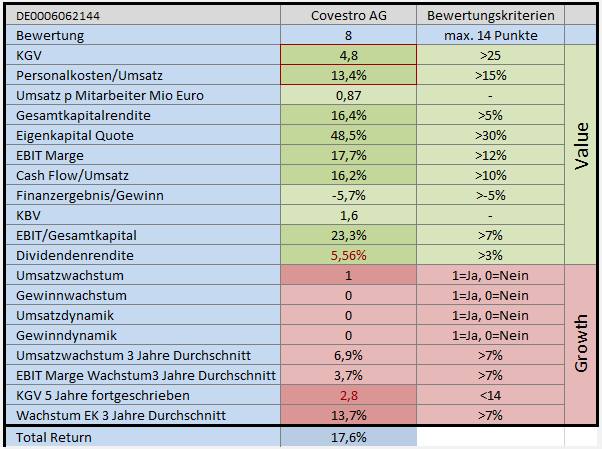Select the Bewertungskriterien column header
The height and width of the screenshot is (449, 602).
pos(490,17)
